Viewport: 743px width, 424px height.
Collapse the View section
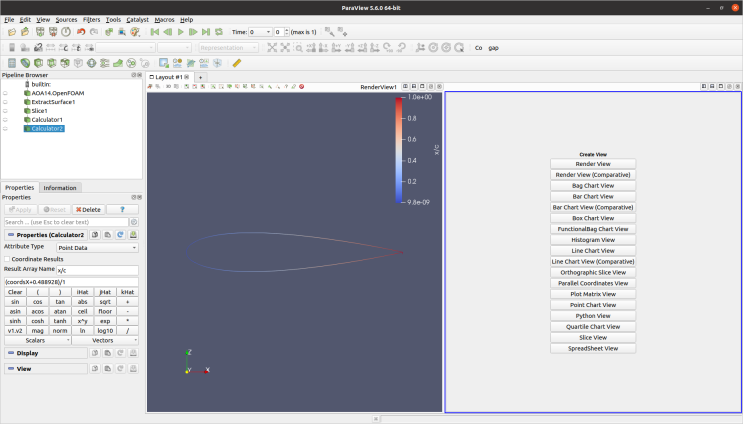[46, 369]
